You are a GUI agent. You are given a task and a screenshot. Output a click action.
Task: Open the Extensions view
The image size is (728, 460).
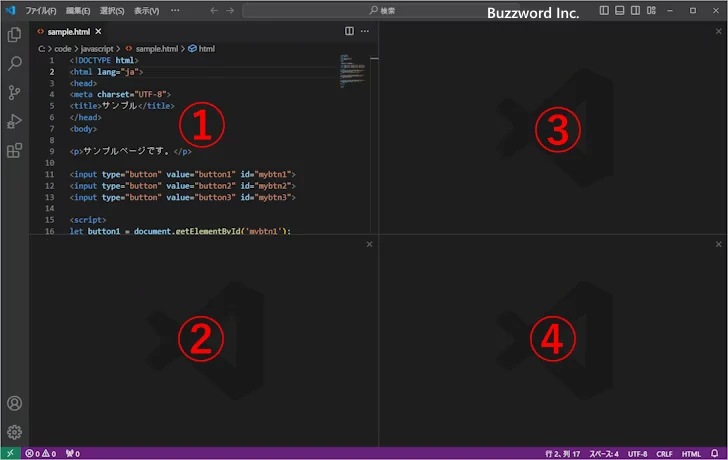click(x=14, y=151)
